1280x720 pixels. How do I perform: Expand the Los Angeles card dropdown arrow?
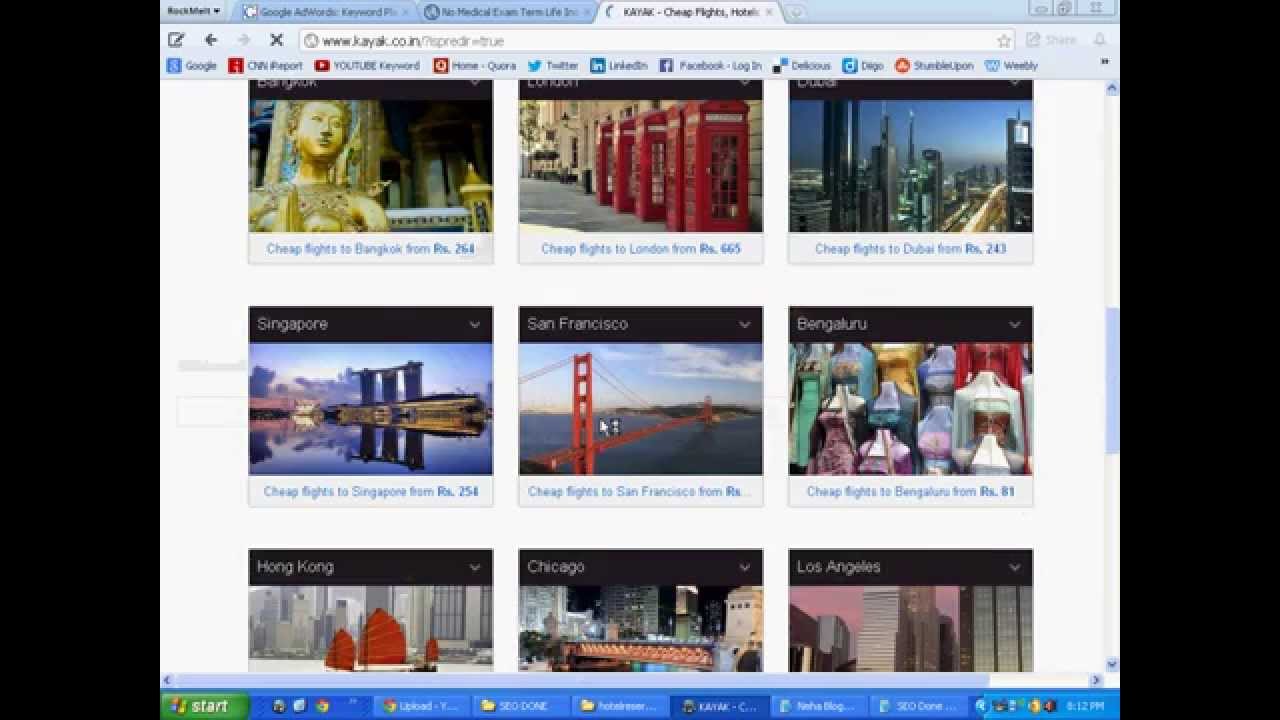click(1014, 567)
